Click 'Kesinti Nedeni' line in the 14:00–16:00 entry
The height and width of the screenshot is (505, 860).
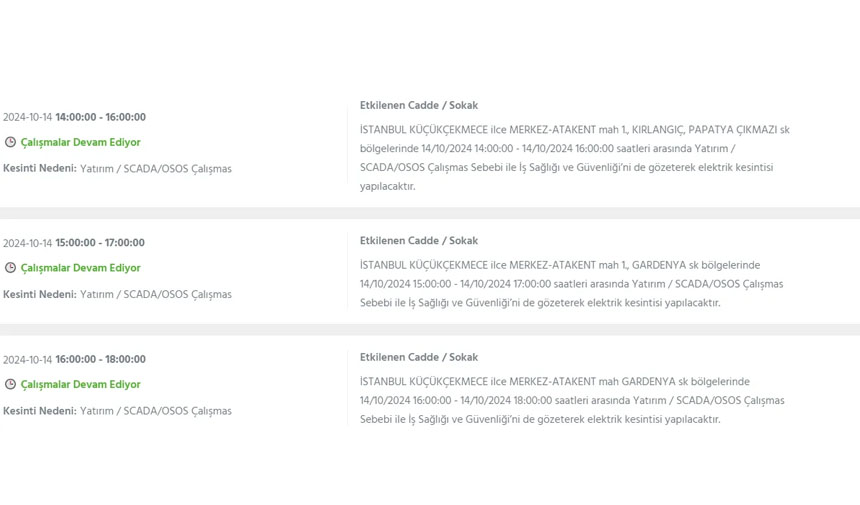[117, 169]
